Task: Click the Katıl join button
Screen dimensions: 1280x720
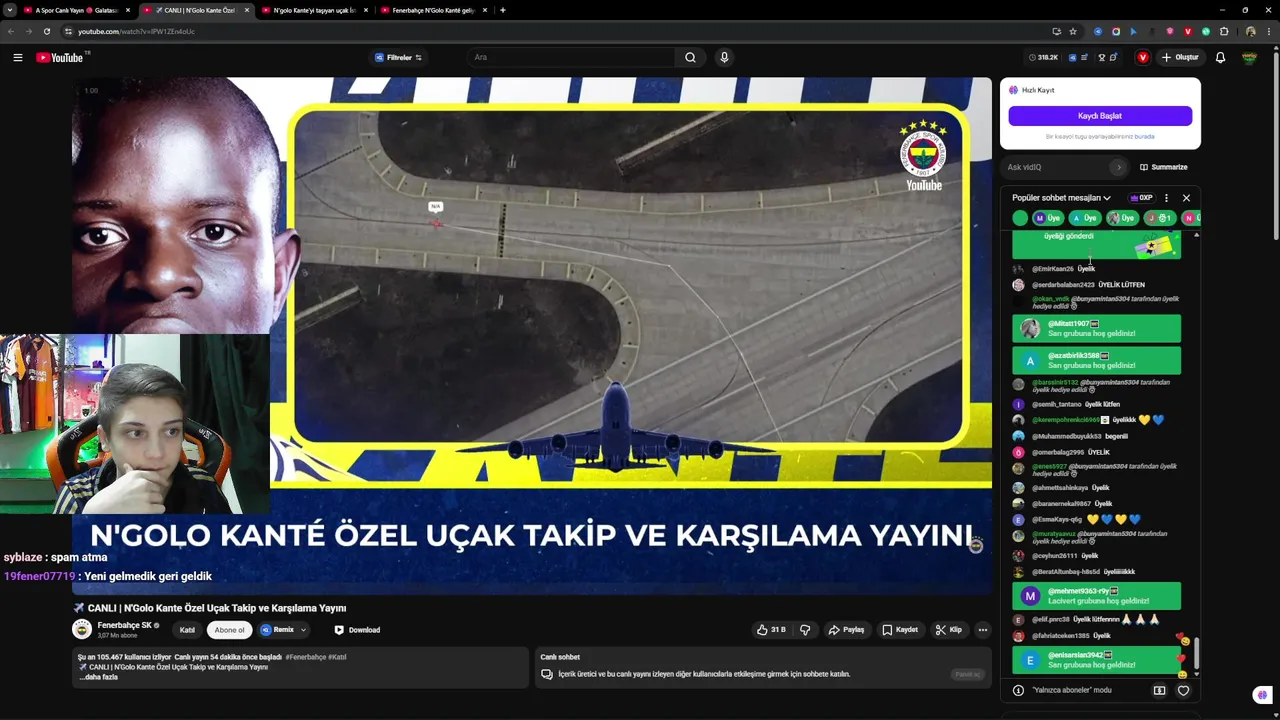Action: [187, 630]
